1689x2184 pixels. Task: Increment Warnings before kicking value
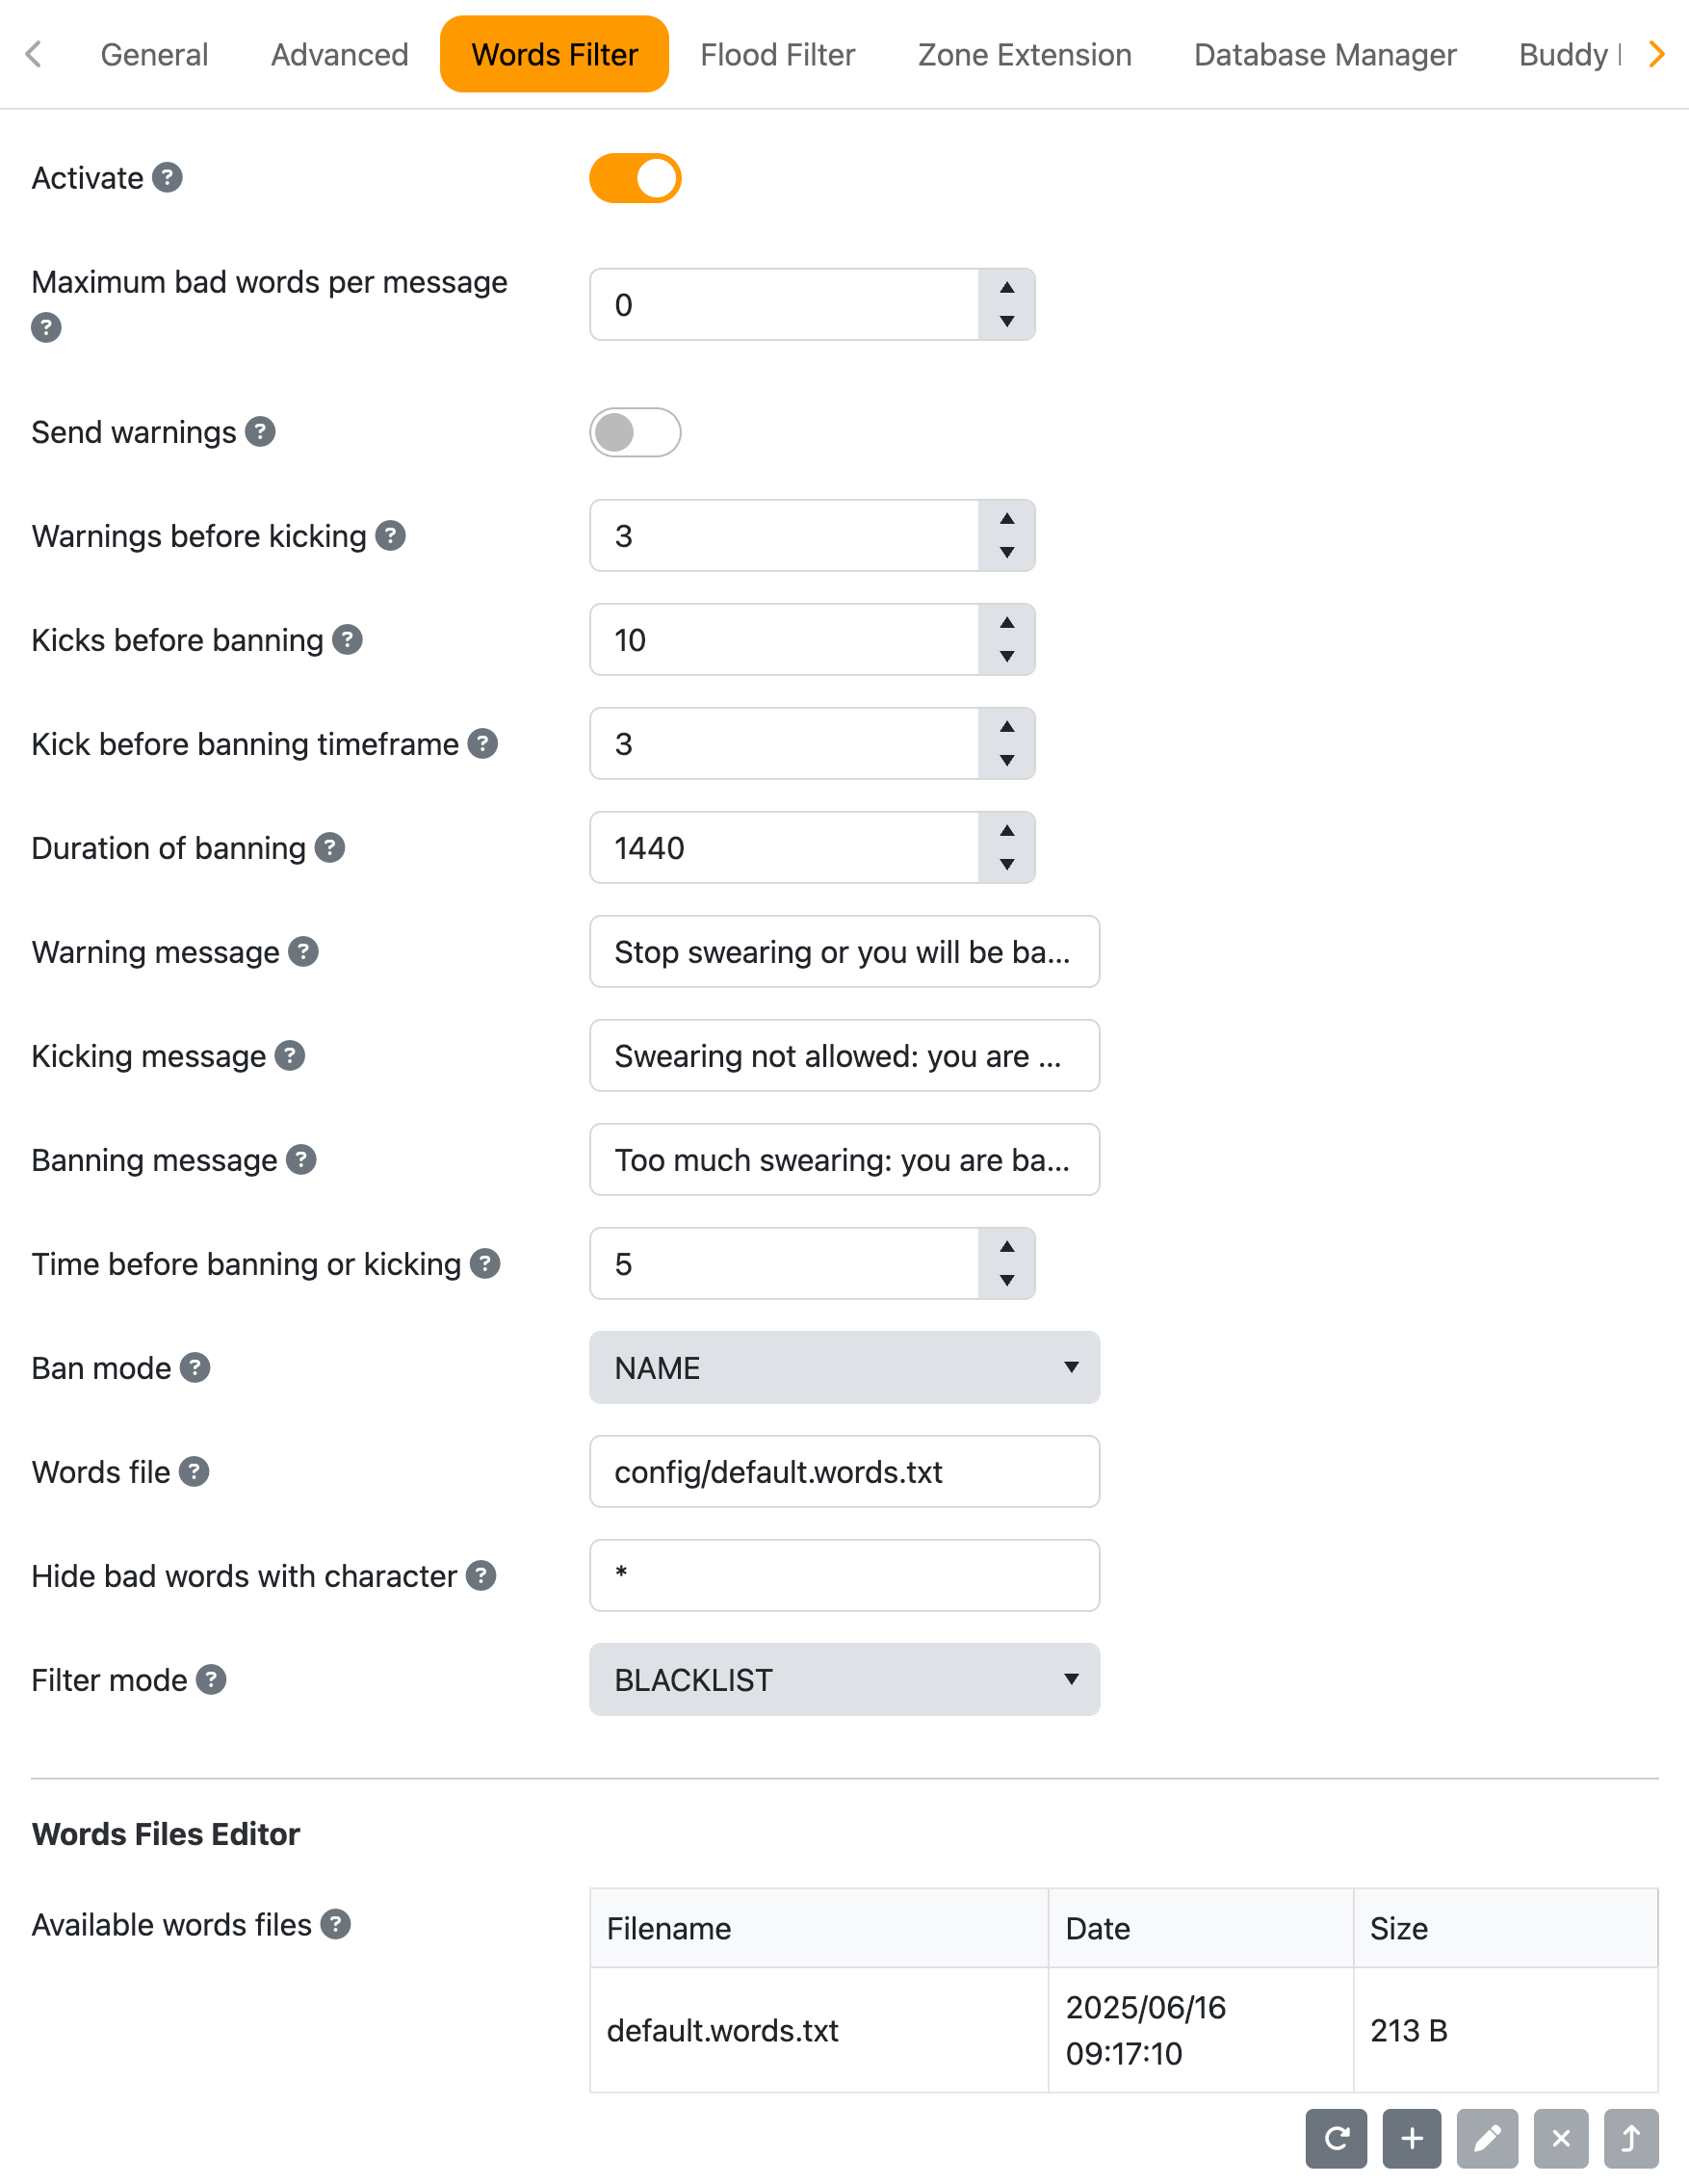pyautogui.click(x=1007, y=521)
